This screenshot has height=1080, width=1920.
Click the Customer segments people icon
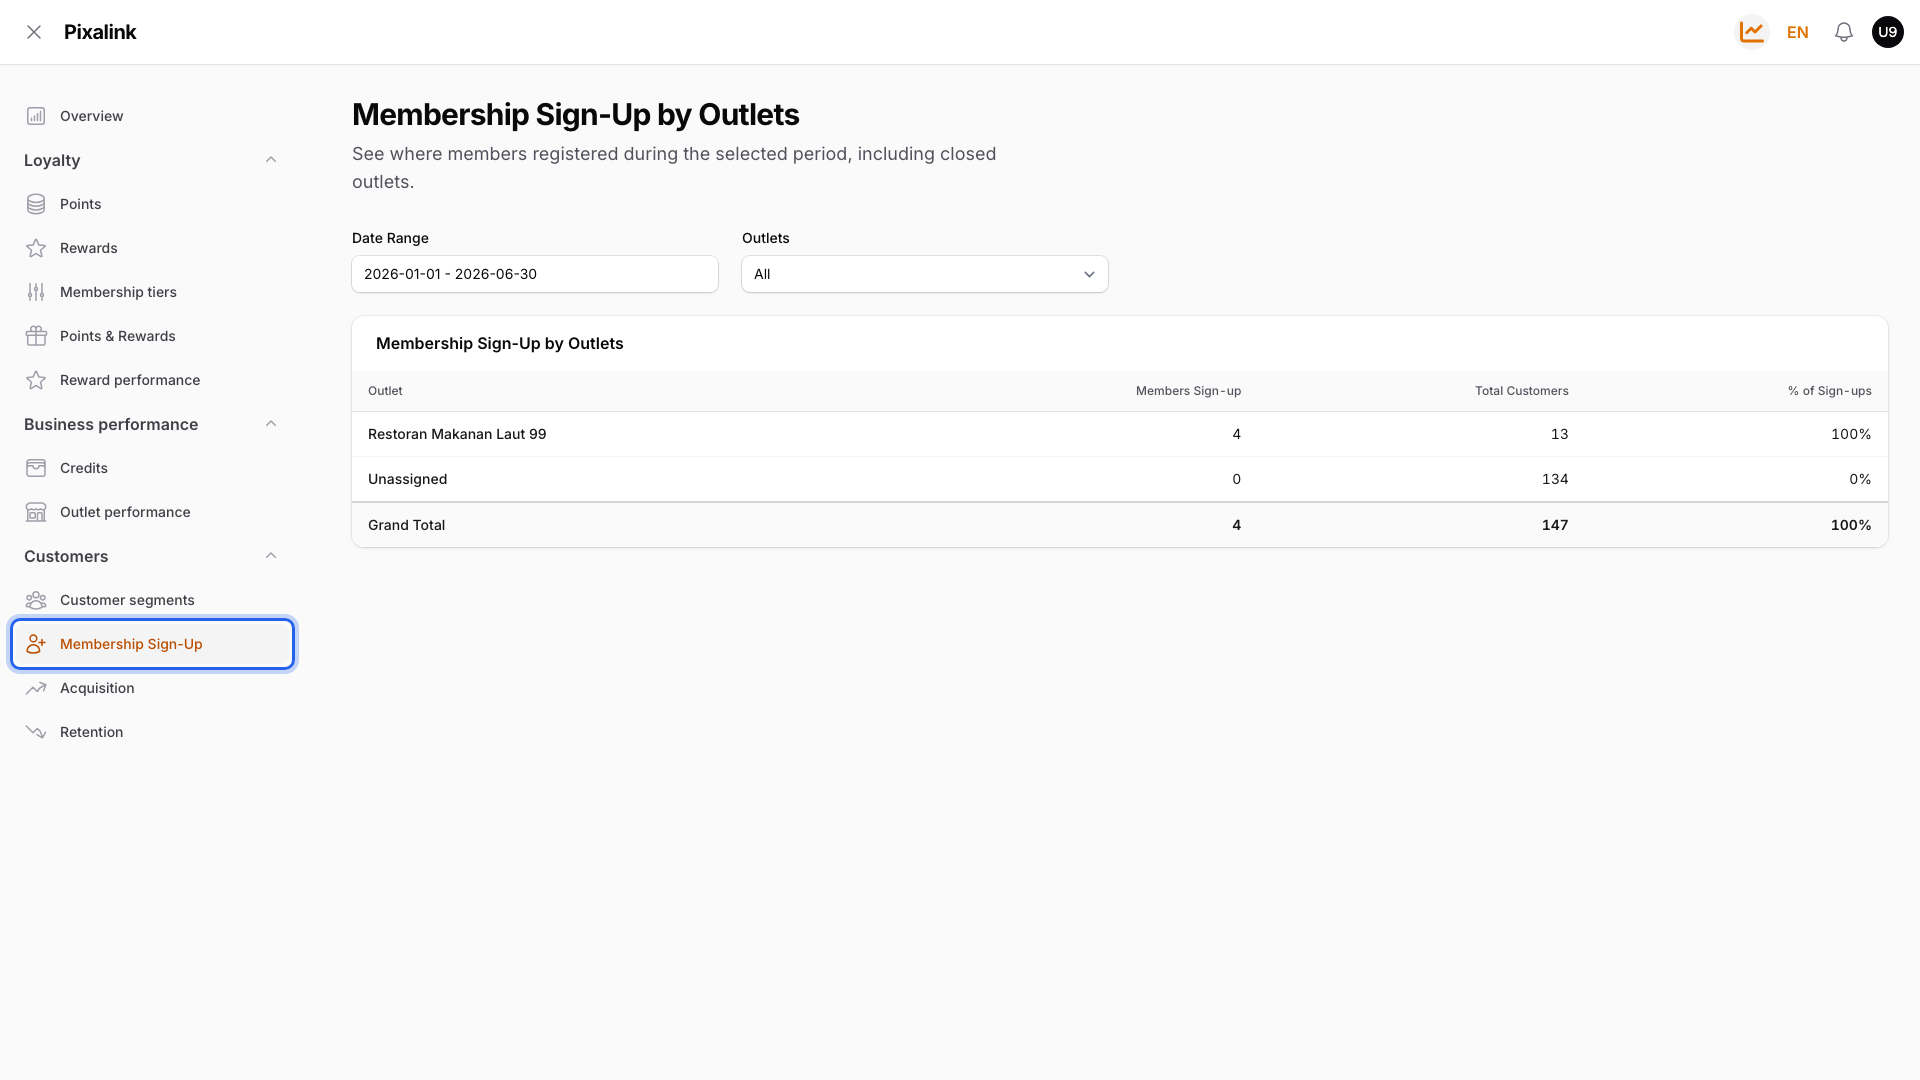36,600
